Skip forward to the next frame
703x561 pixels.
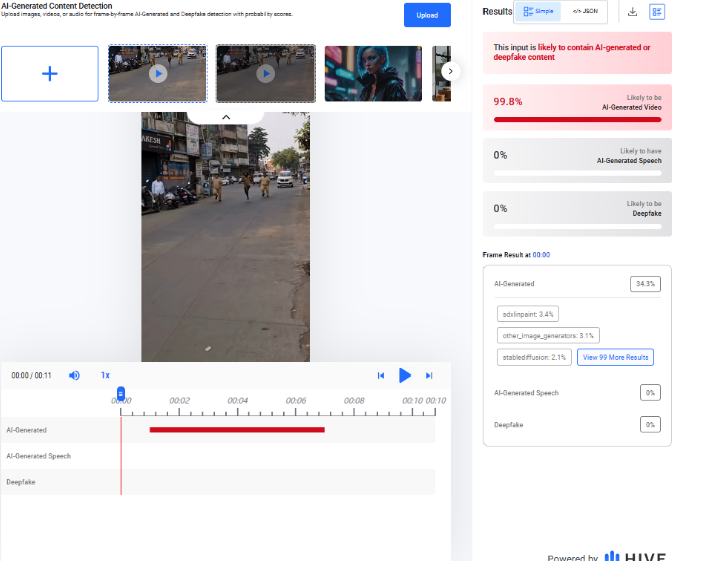[429, 375]
